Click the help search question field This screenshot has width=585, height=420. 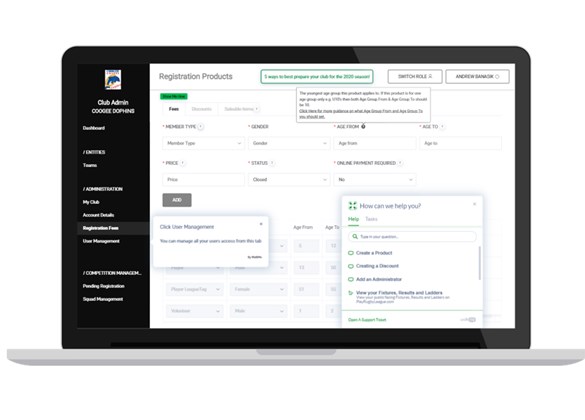pos(412,237)
